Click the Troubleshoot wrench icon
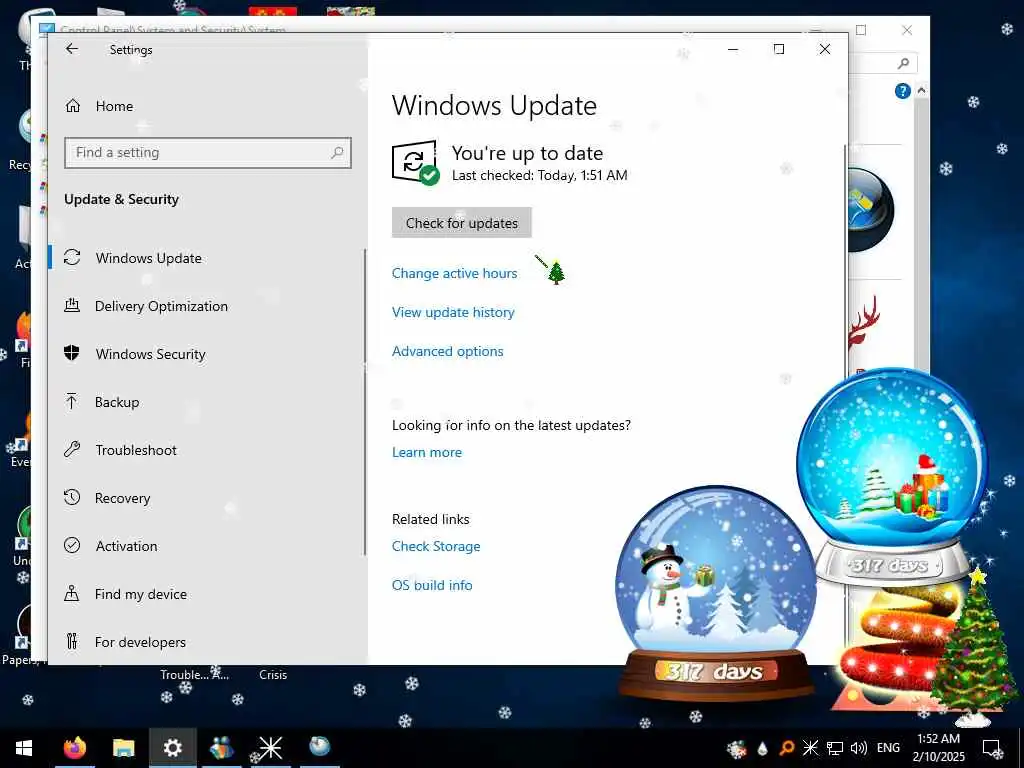 [72, 449]
